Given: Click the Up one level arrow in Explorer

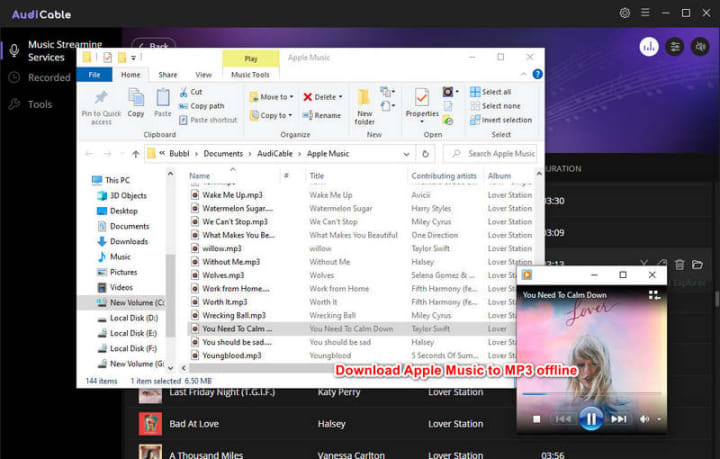Looking at the screenshot, I should (x=135, y=154).
